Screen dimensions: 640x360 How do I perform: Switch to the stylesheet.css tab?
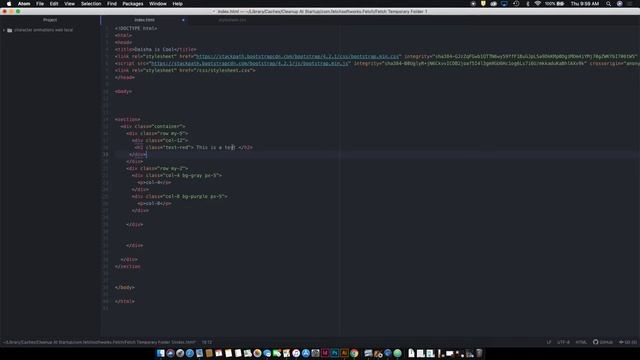tap(232, 20)
